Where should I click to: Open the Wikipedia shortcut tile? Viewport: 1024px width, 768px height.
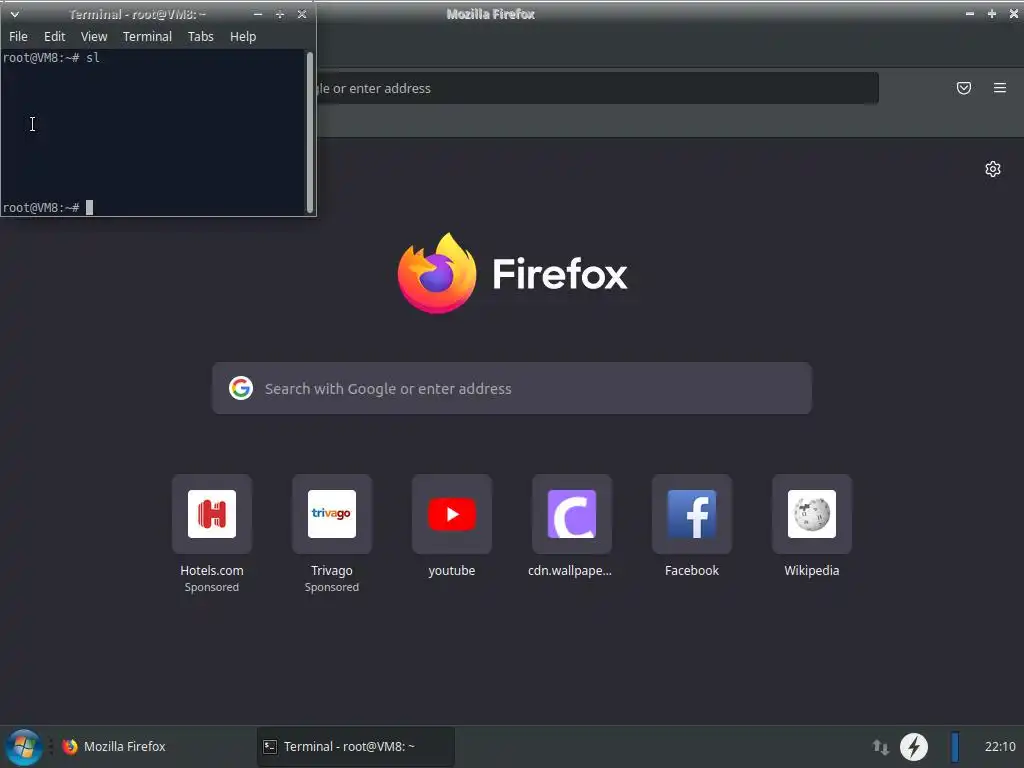click(812, 514)
